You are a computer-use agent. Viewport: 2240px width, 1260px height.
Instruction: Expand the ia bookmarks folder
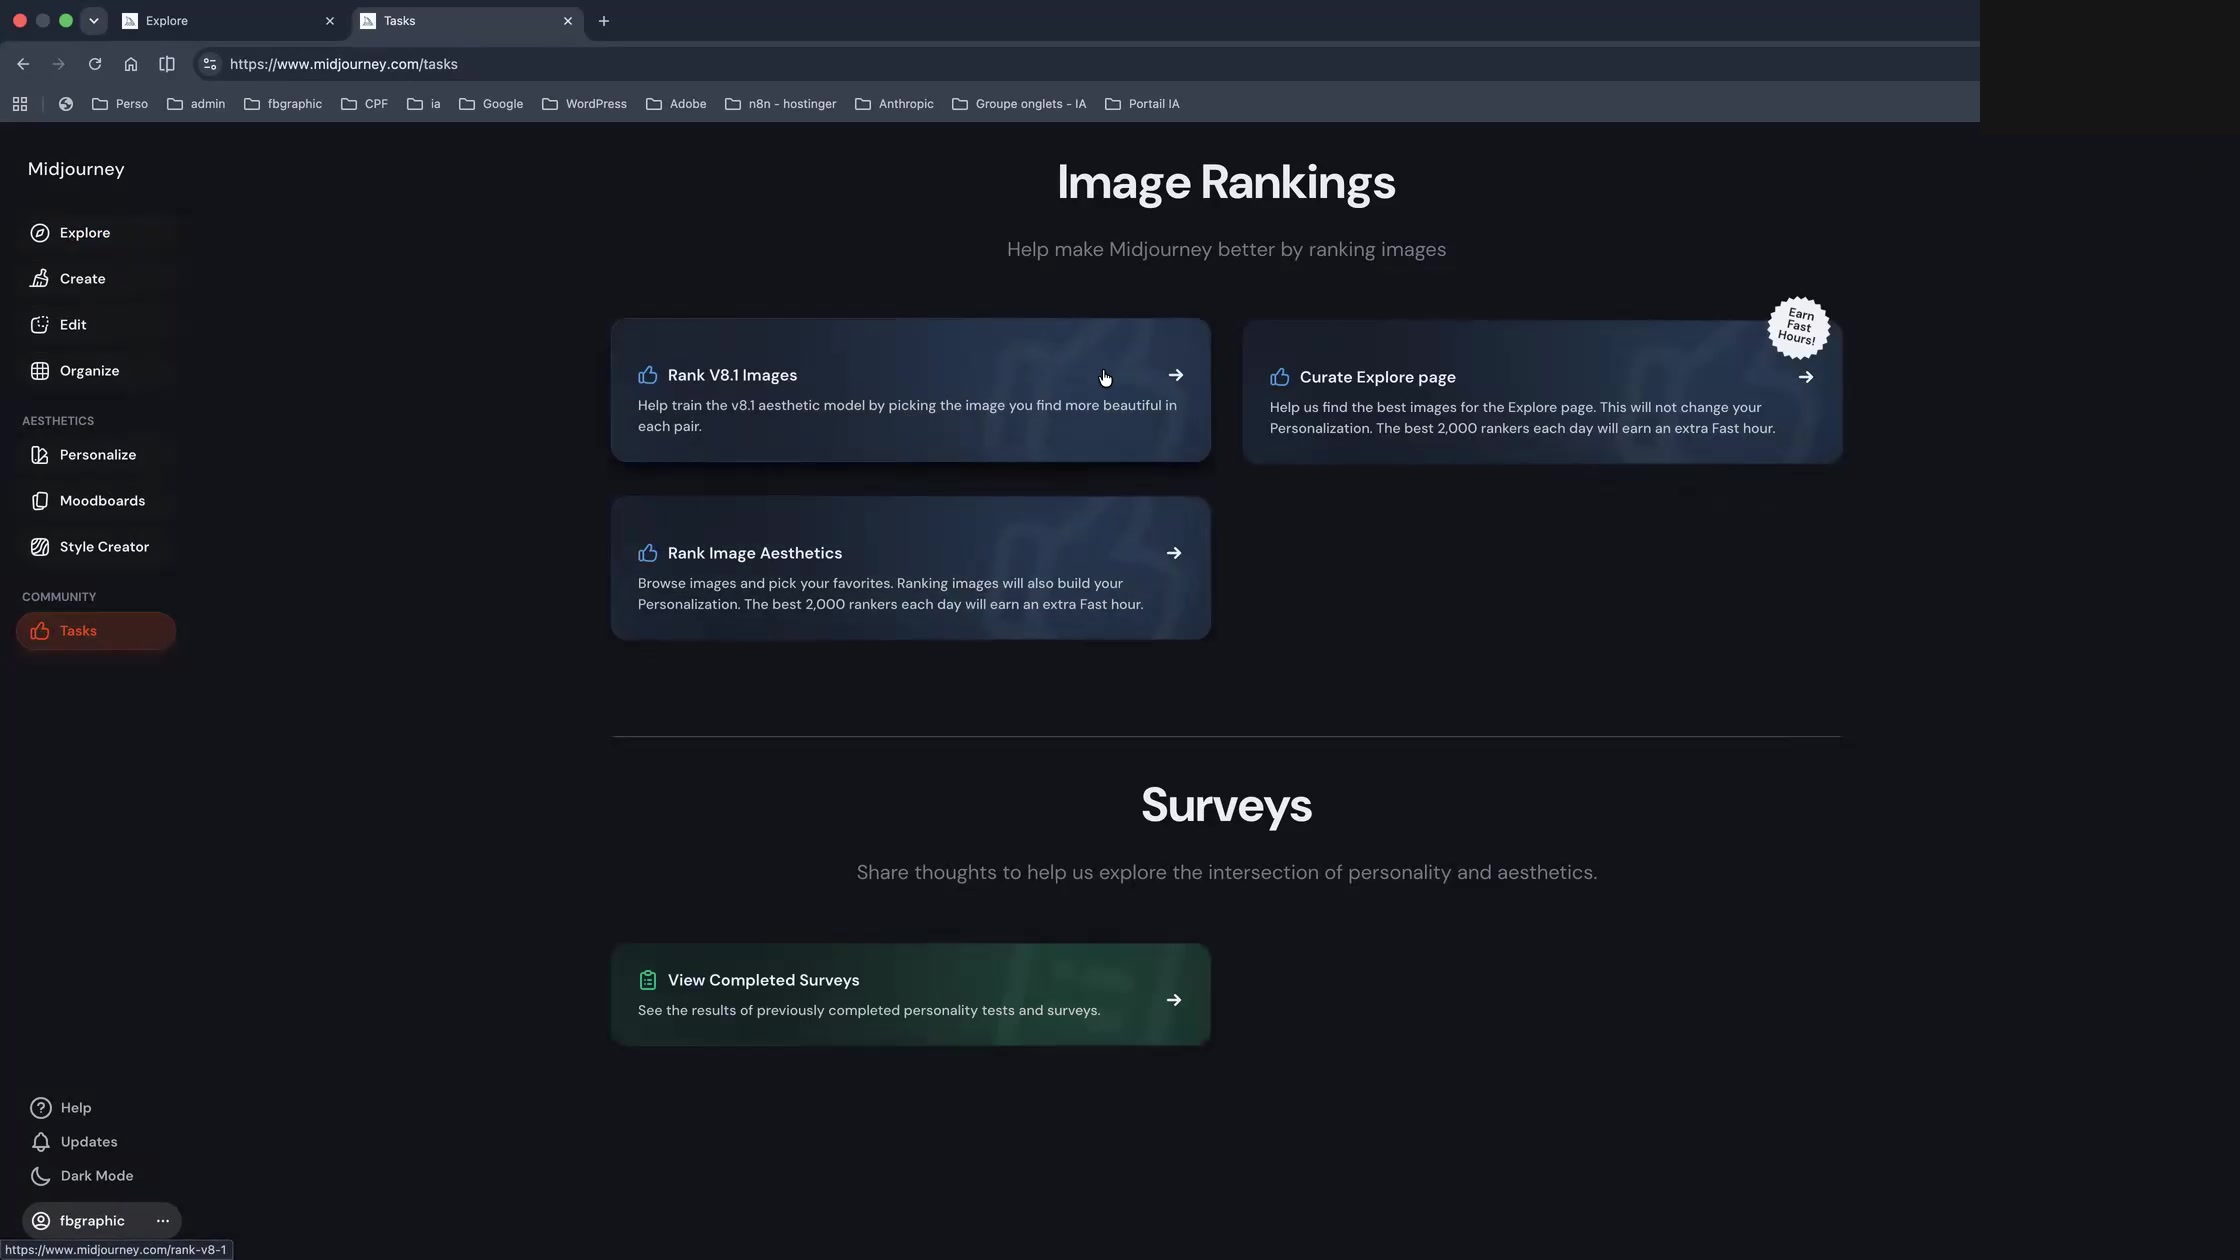pyautogui.click(x=423, y=104)
